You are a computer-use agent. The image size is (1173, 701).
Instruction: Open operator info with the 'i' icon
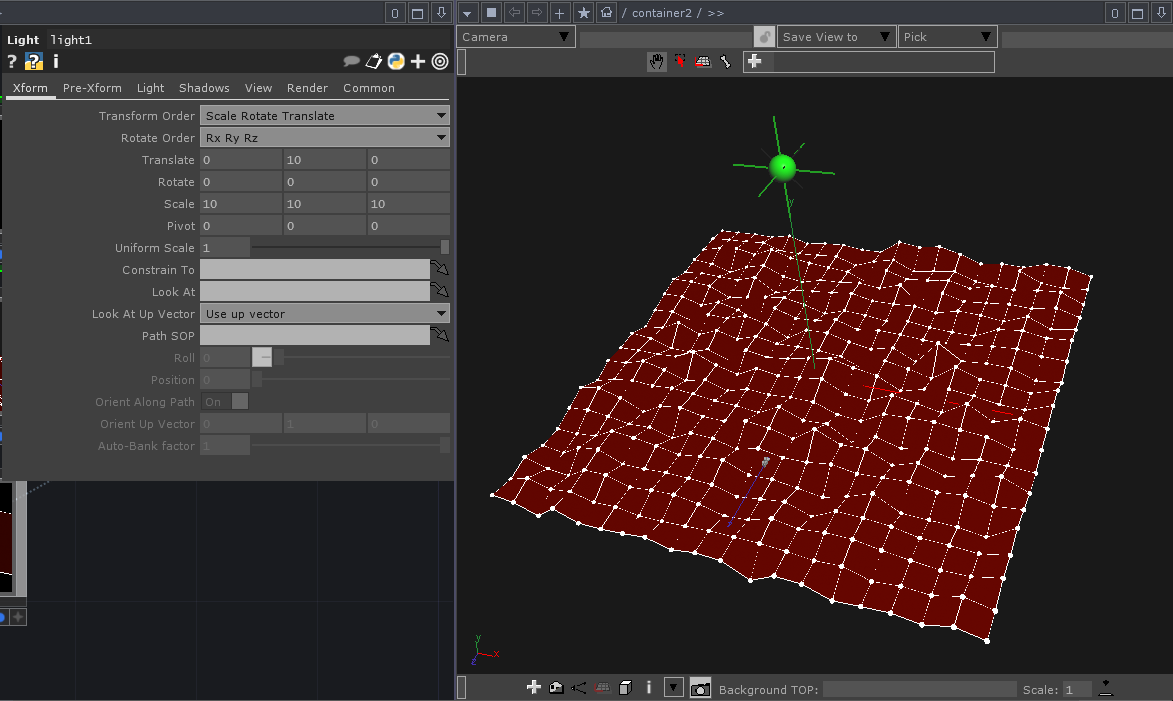click(56, 61)
